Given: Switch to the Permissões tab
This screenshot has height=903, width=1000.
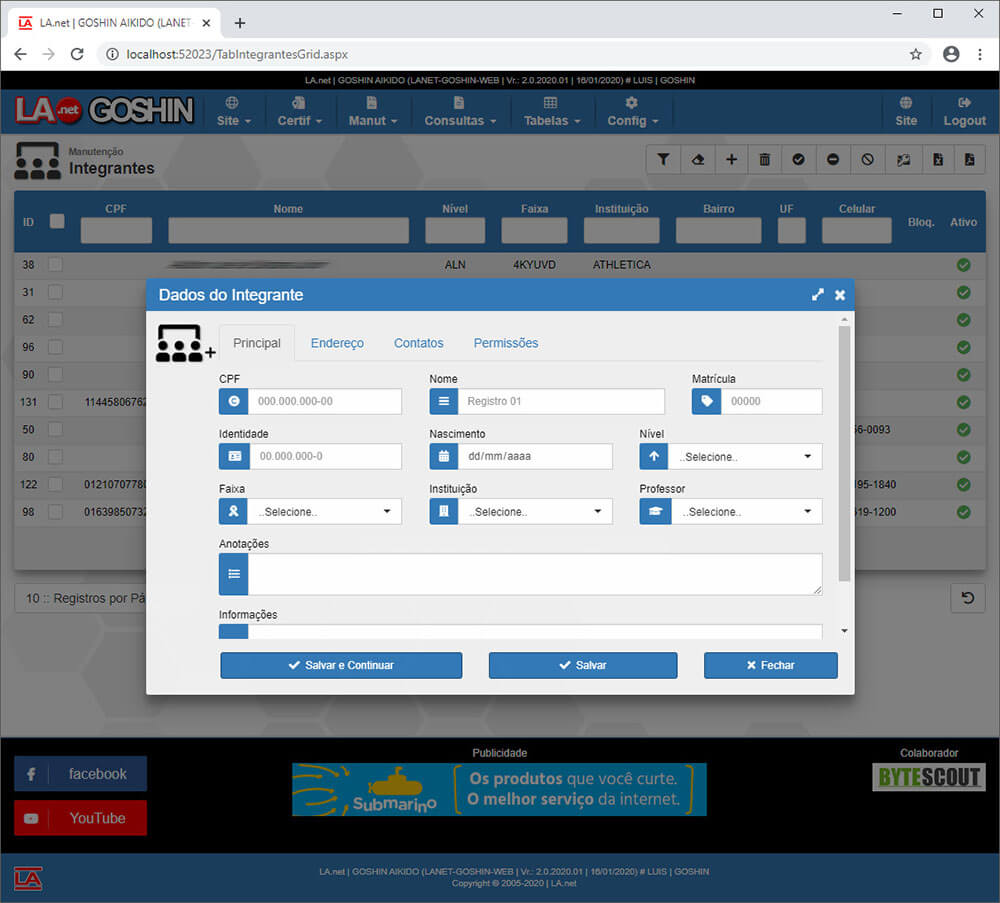Looking at the screenshot, I should coord(505,343).
